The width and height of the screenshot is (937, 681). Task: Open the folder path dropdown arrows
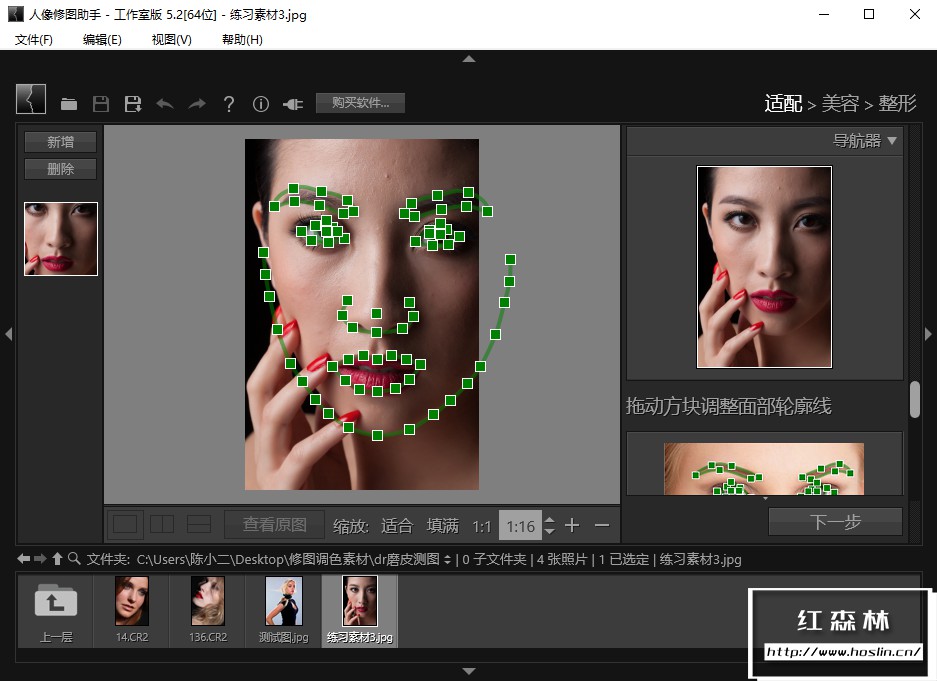click(447, 560)
